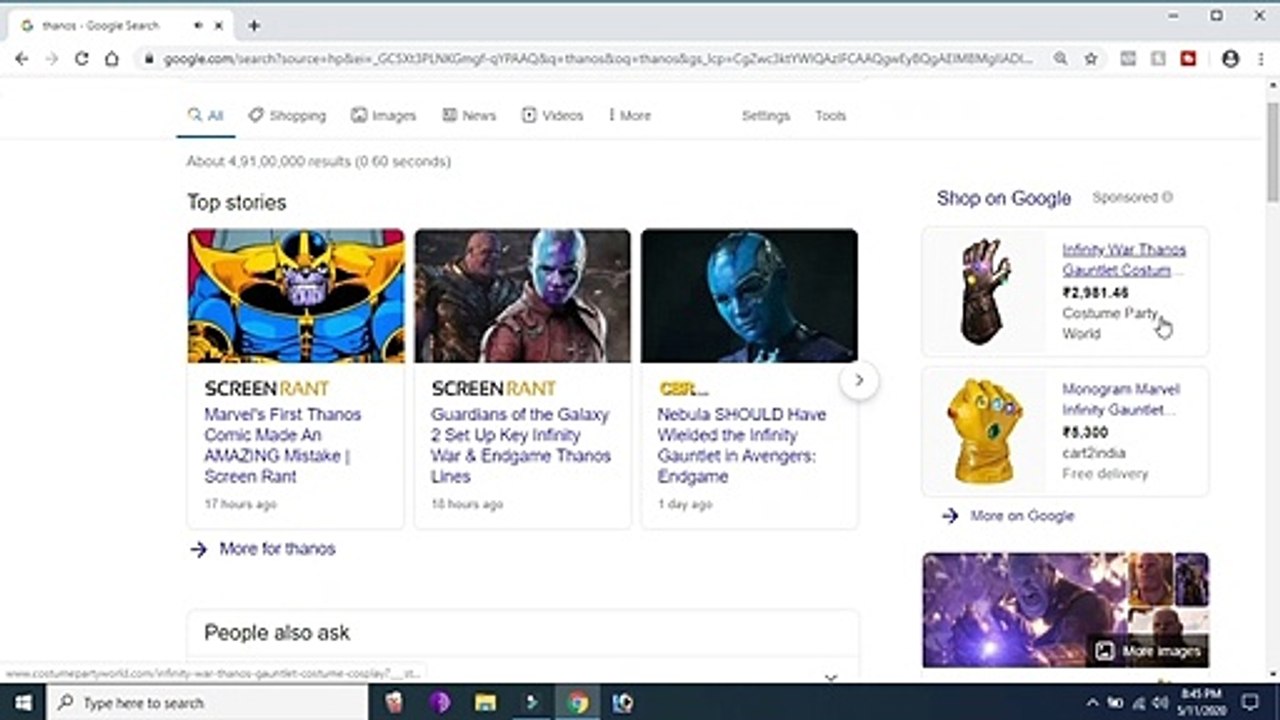Click the CBR source logo
The width and height of the screenshot is (1280, 720).
click(683, 388)
